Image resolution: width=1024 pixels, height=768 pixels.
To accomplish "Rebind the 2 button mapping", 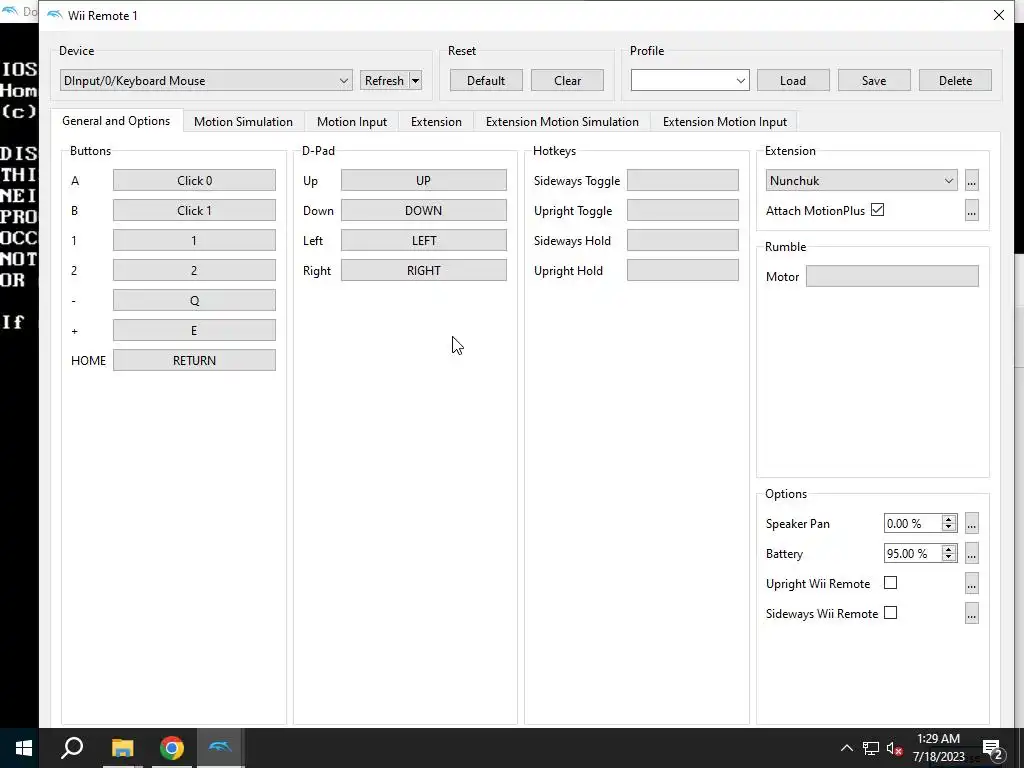I will point(194,270).
